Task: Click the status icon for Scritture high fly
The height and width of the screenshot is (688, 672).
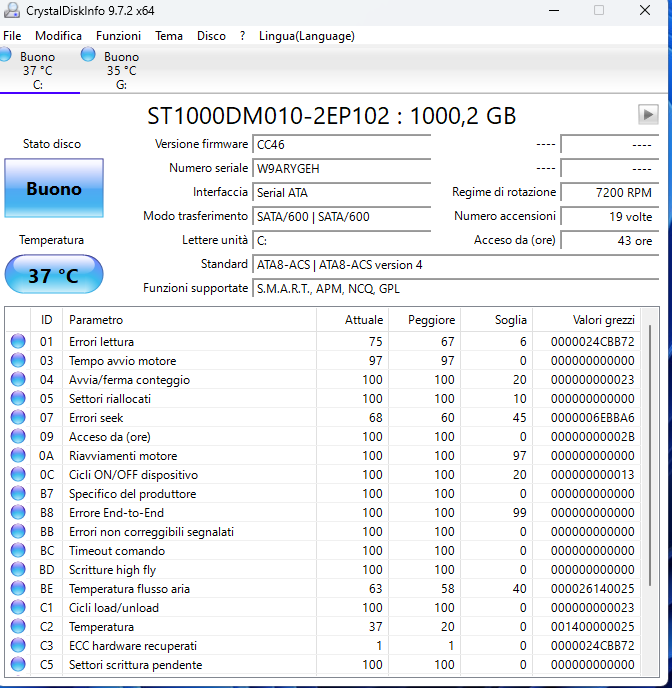Action: 18,569
